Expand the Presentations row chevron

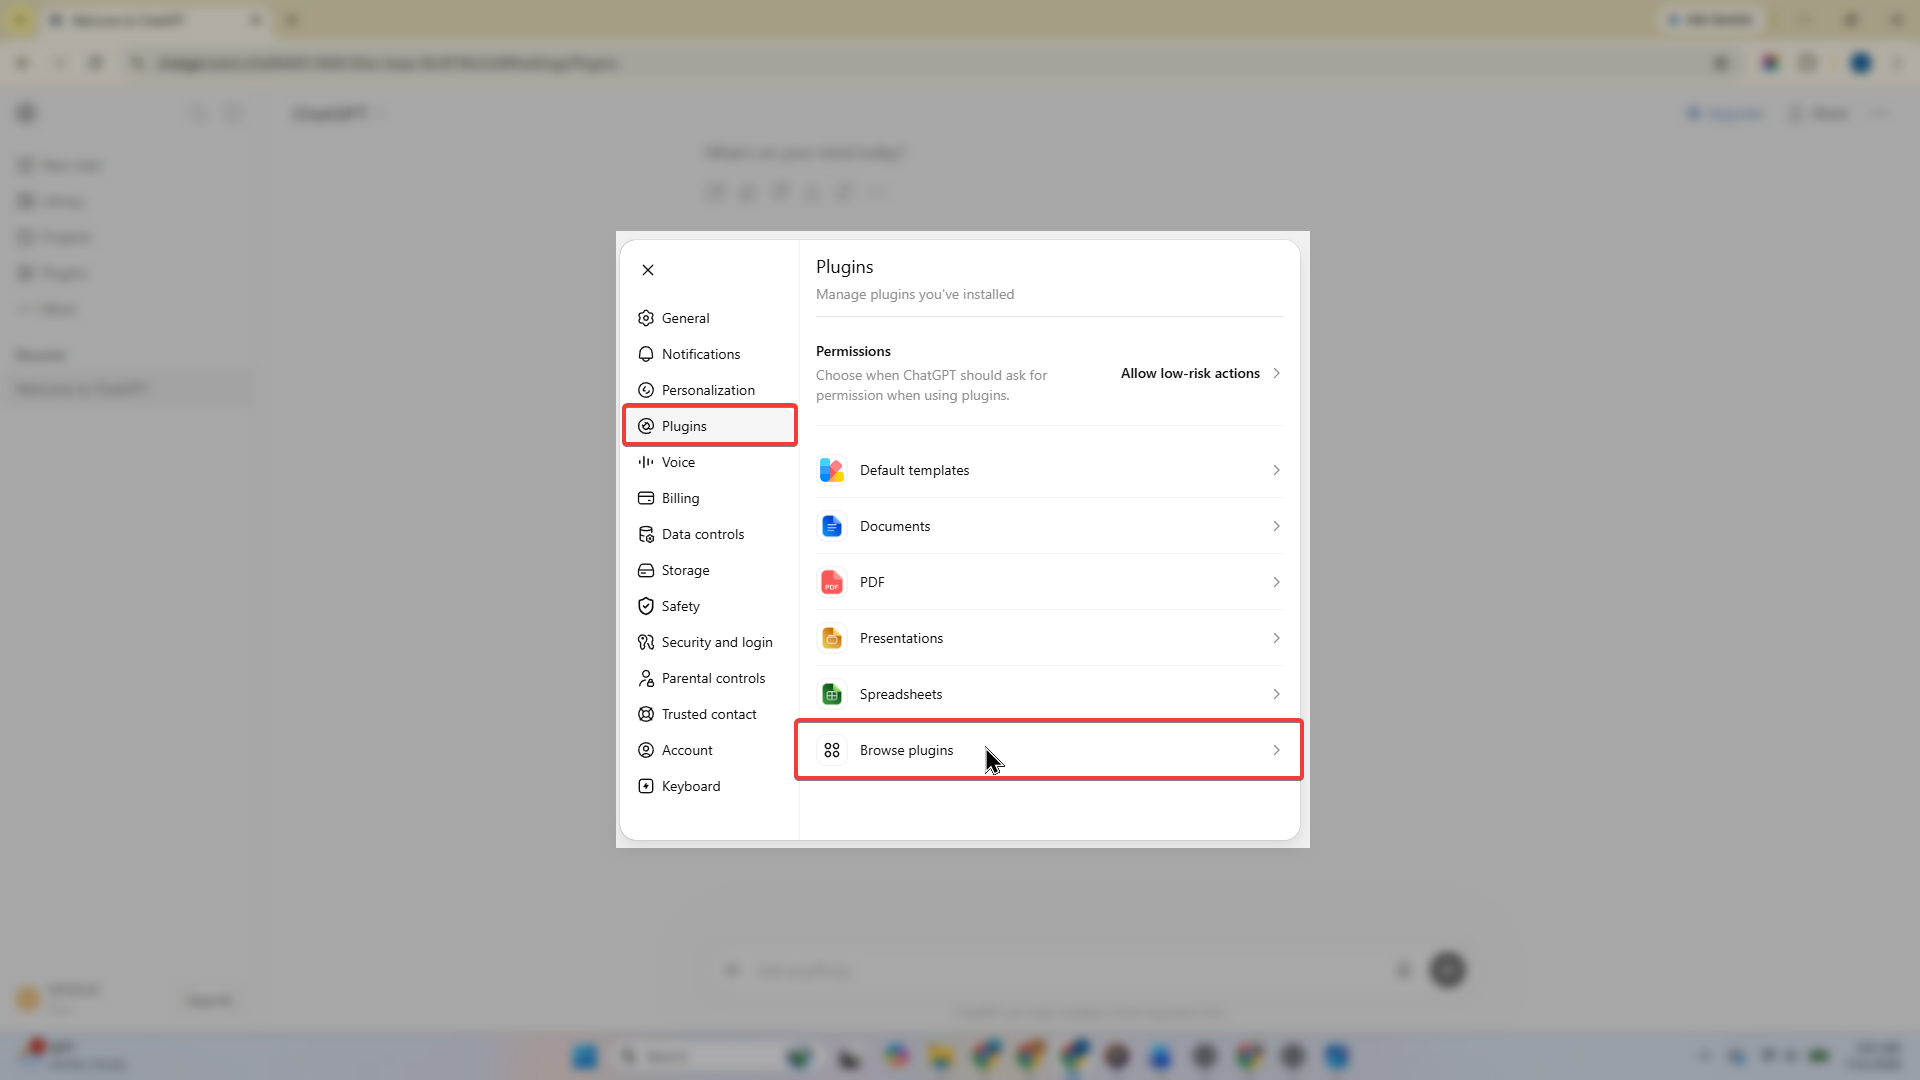1276,638
